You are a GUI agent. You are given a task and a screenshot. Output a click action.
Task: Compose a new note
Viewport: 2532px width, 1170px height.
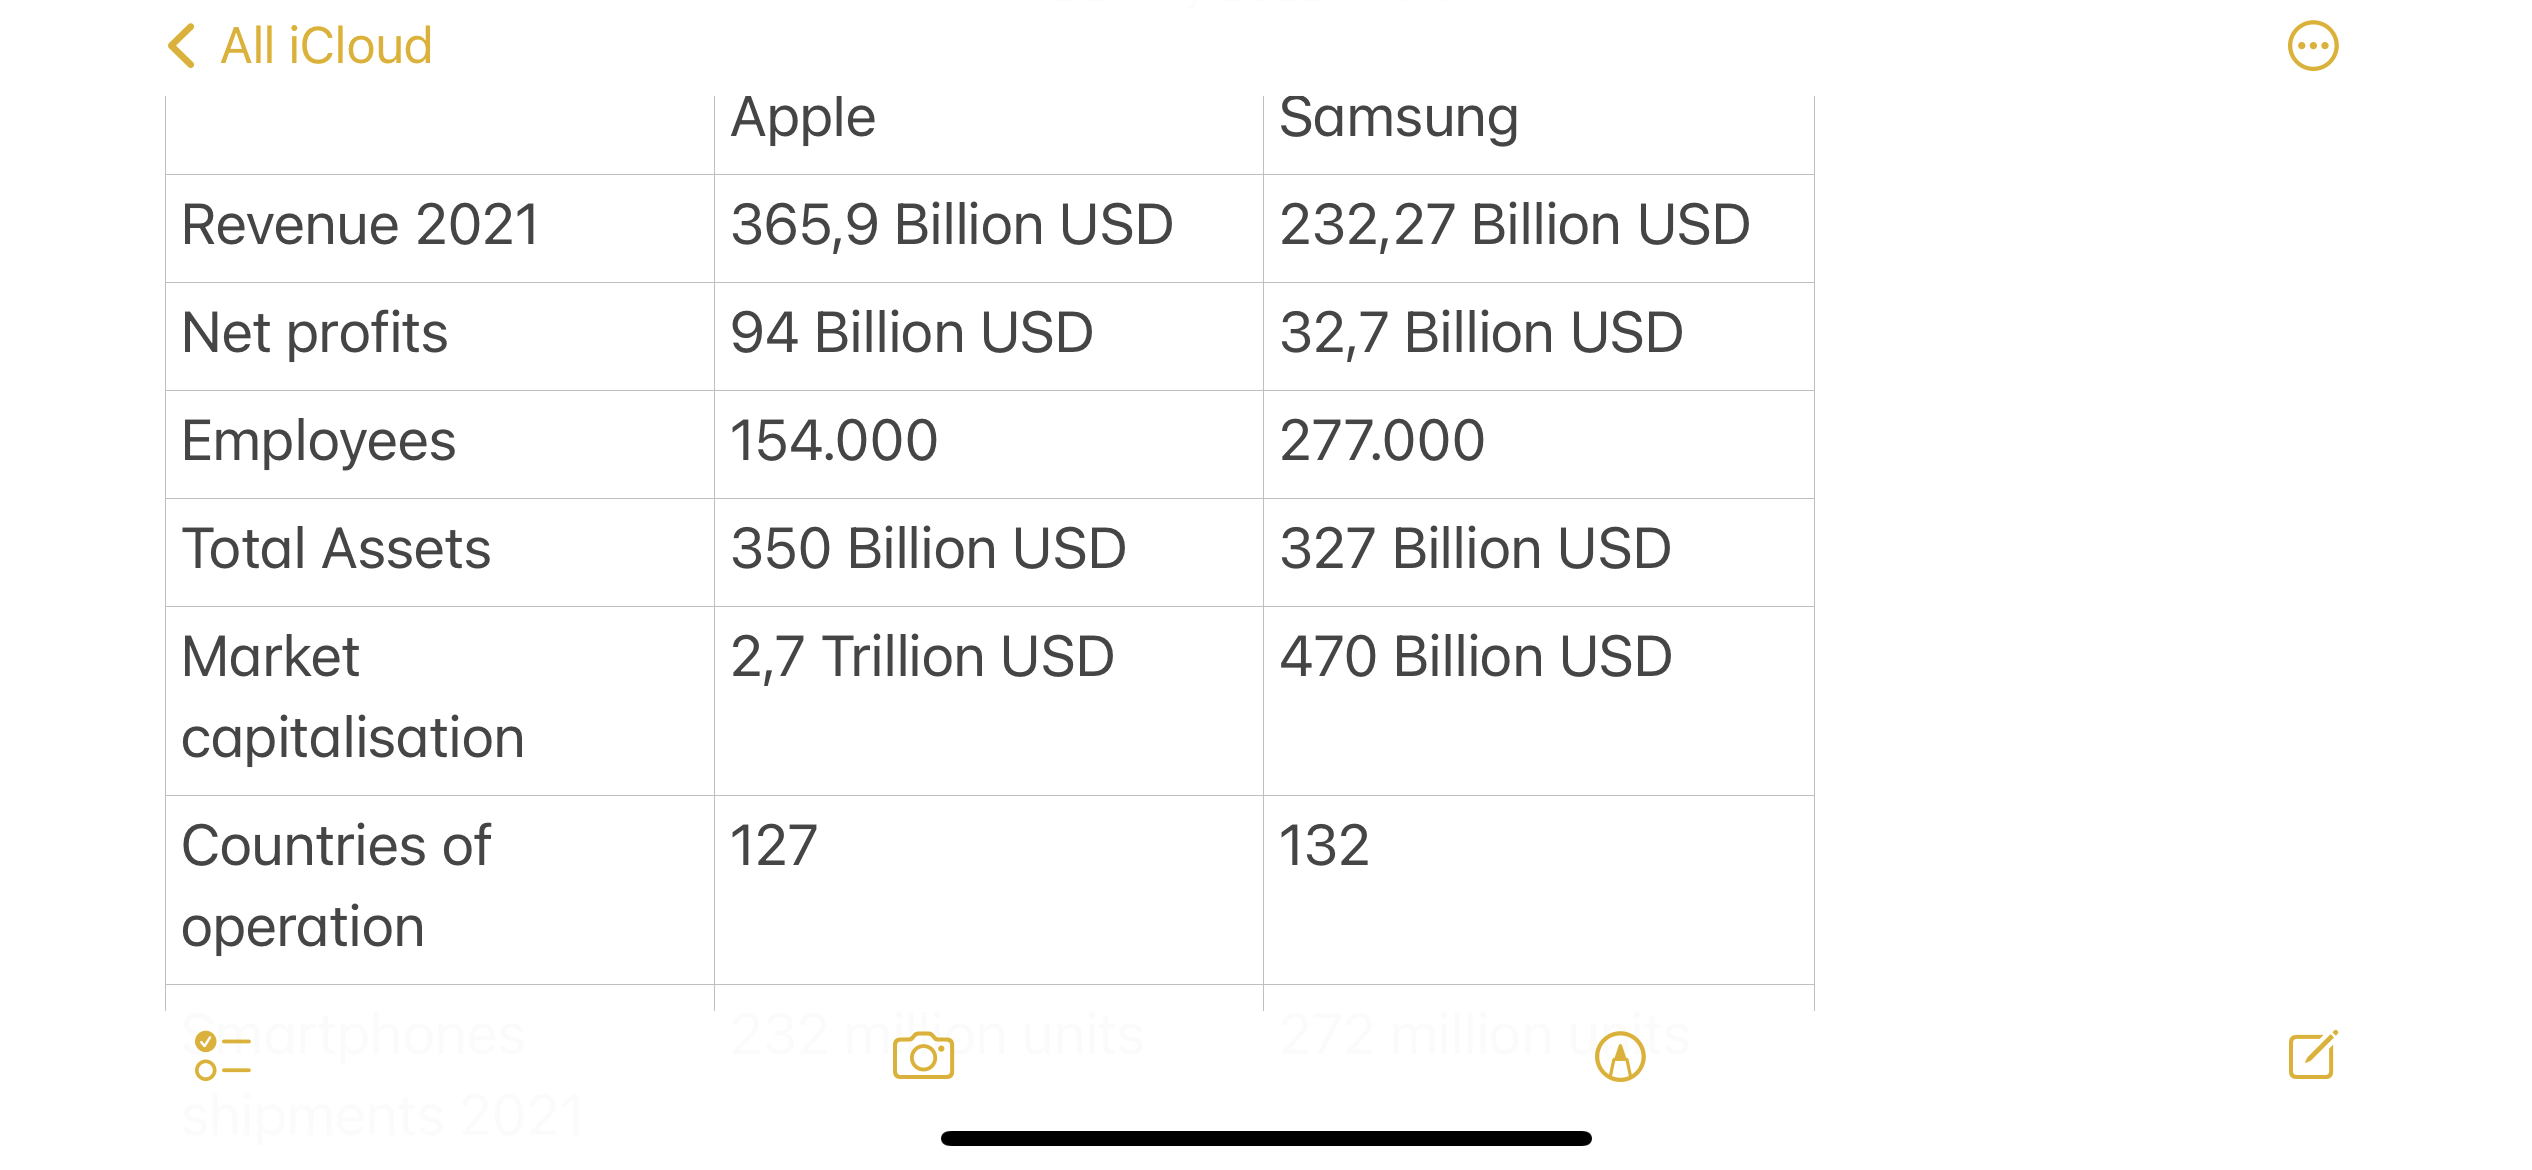[x=2313, y=1056]
